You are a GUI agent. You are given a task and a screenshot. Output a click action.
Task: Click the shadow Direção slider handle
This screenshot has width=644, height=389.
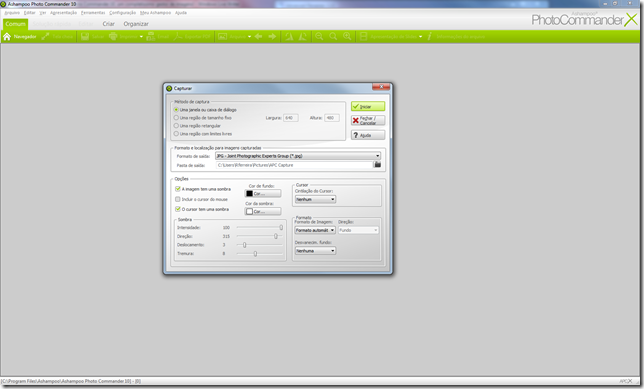[x=276, y=236]
